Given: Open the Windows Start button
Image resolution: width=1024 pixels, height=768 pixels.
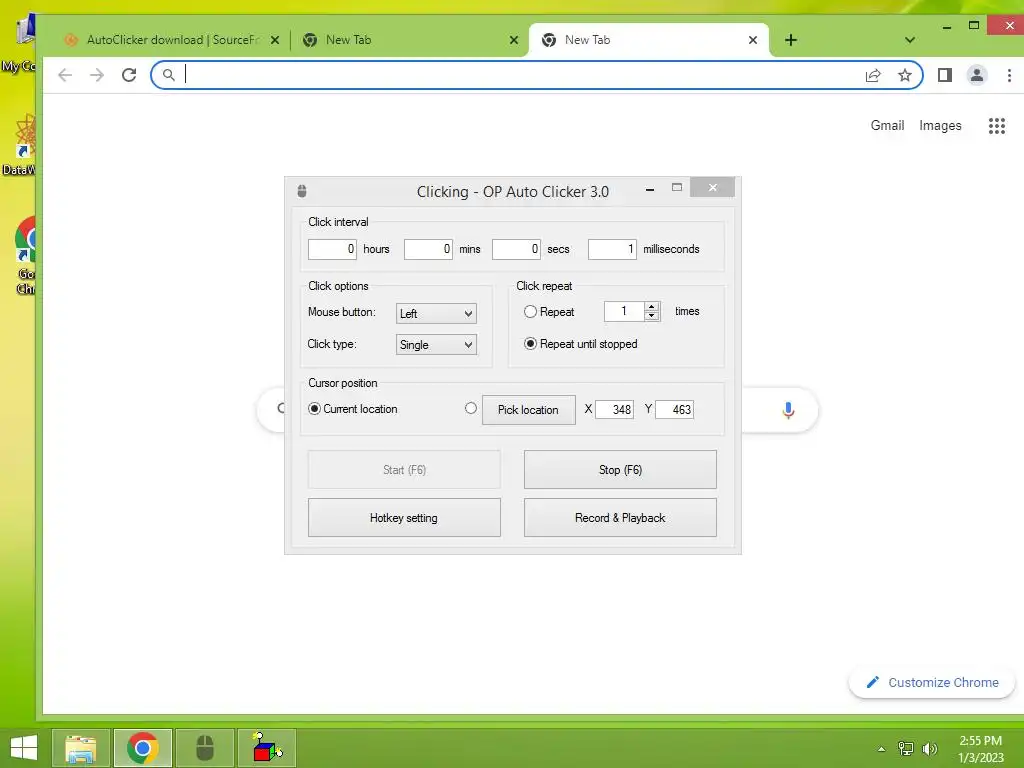Looking at the screenshot, I should tap(24, 748).
